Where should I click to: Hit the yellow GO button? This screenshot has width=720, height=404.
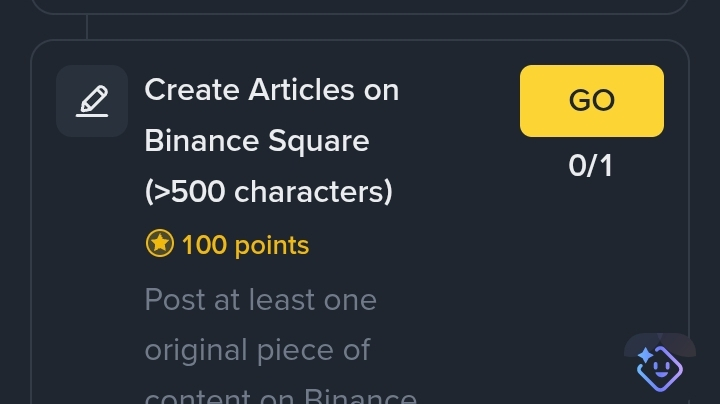(x=591, y=101)
